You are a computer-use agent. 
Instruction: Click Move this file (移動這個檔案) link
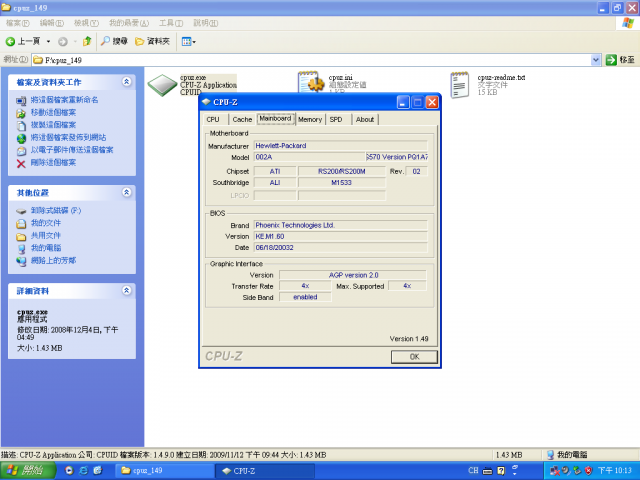[x=53, y=112]
